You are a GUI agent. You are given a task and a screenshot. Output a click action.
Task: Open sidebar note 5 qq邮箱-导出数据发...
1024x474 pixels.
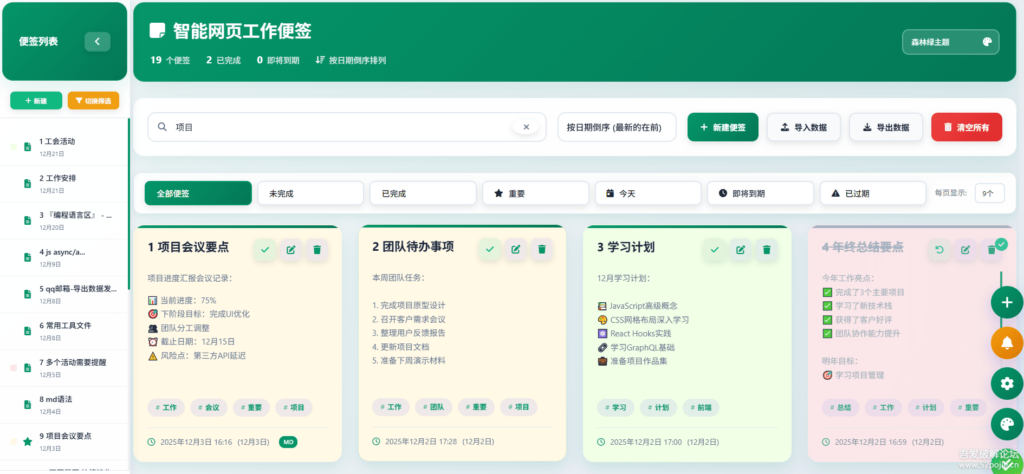click(x=64, y=294)
